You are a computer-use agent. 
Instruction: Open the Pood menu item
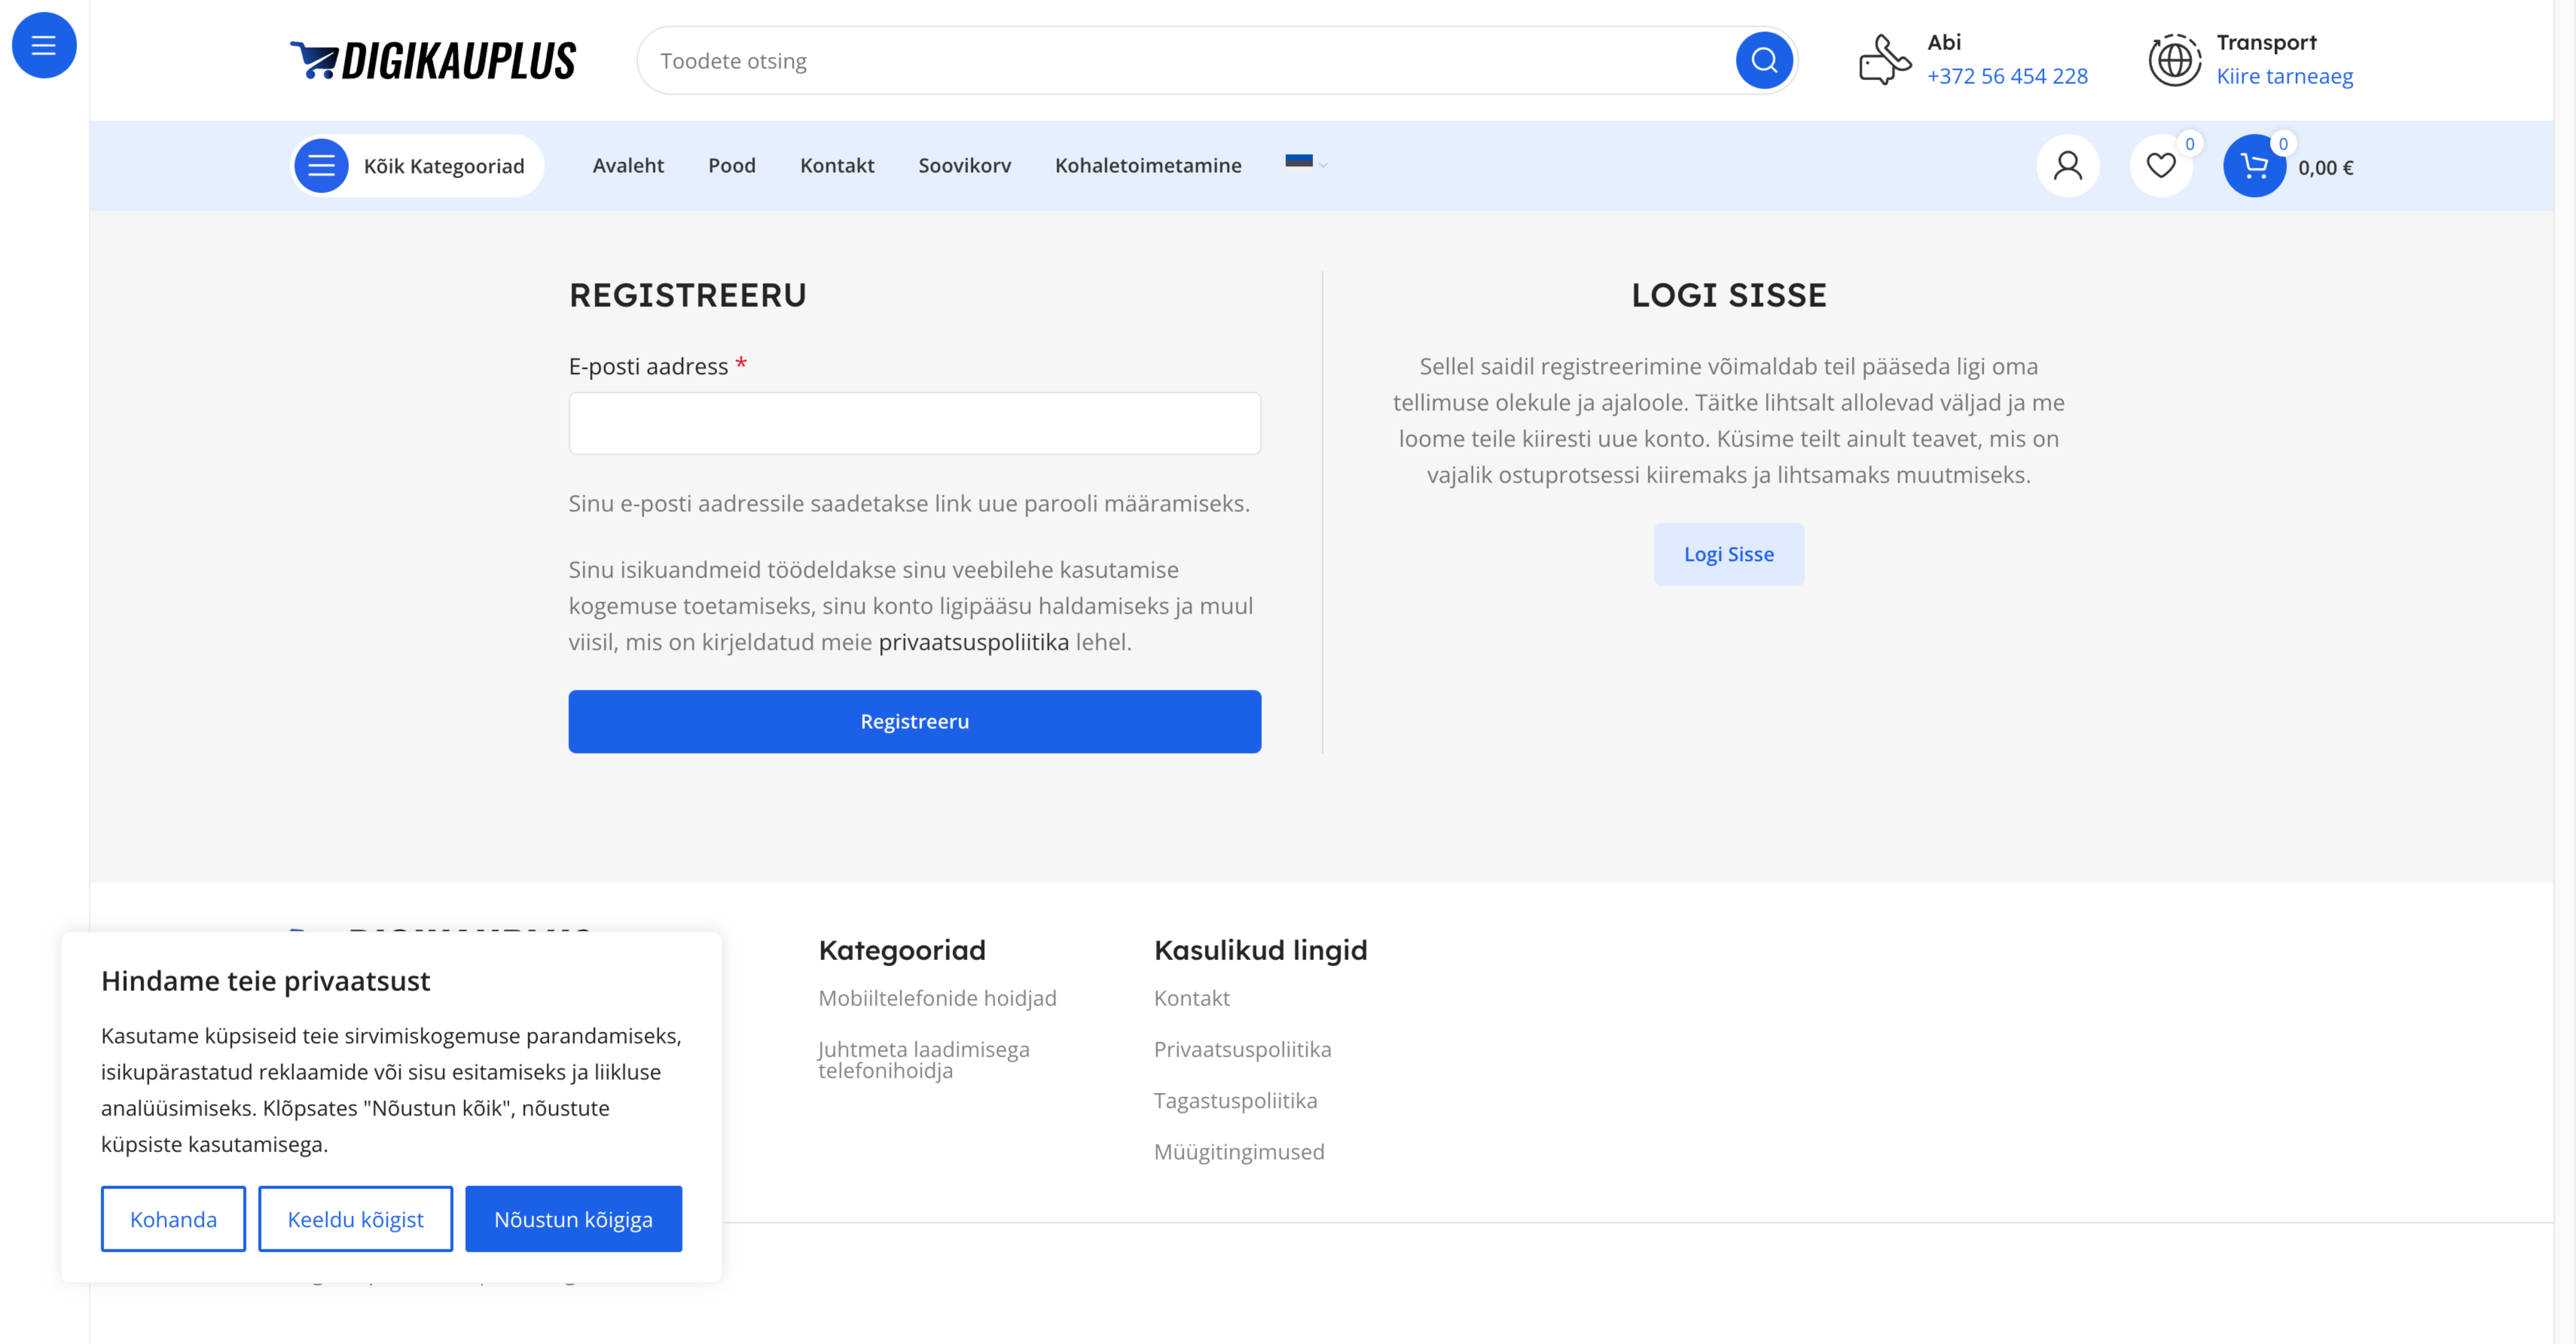(x=732, y=166)
